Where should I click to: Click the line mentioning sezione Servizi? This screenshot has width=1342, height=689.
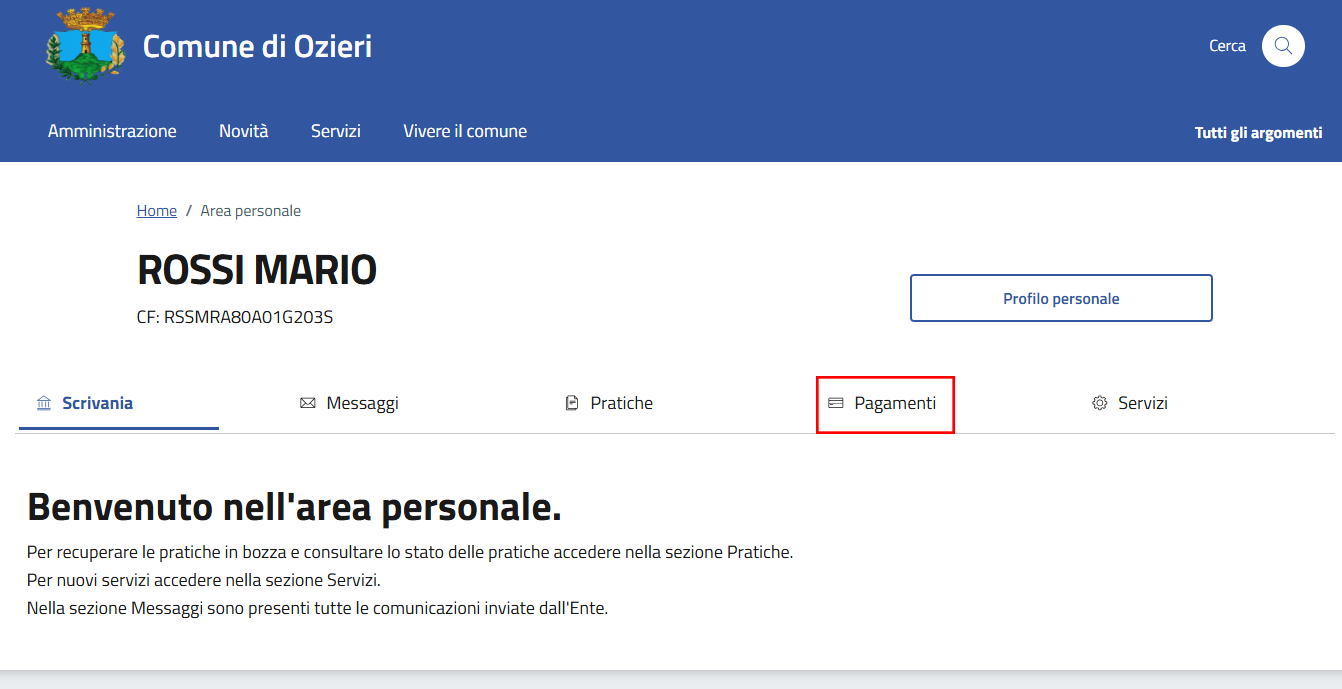(x=204, y=580)
